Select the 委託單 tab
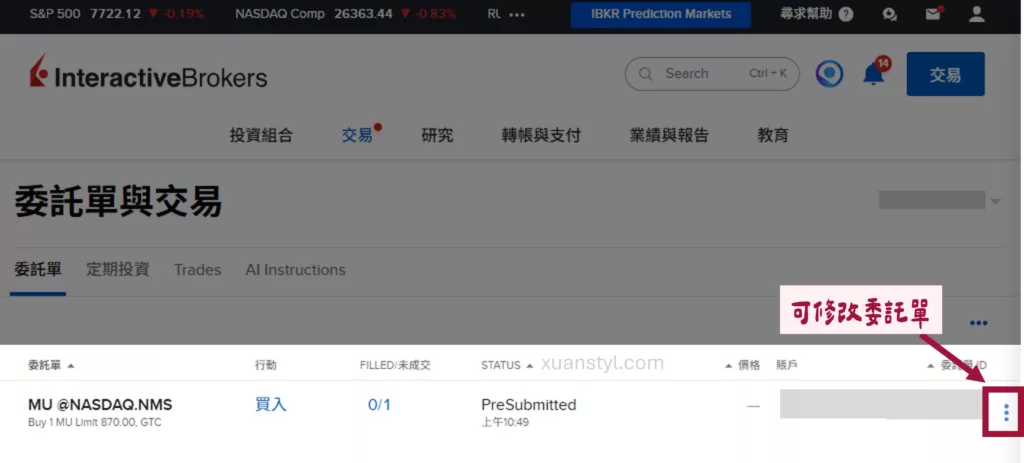Screen dimensions: 1024x463 (38, 269)
